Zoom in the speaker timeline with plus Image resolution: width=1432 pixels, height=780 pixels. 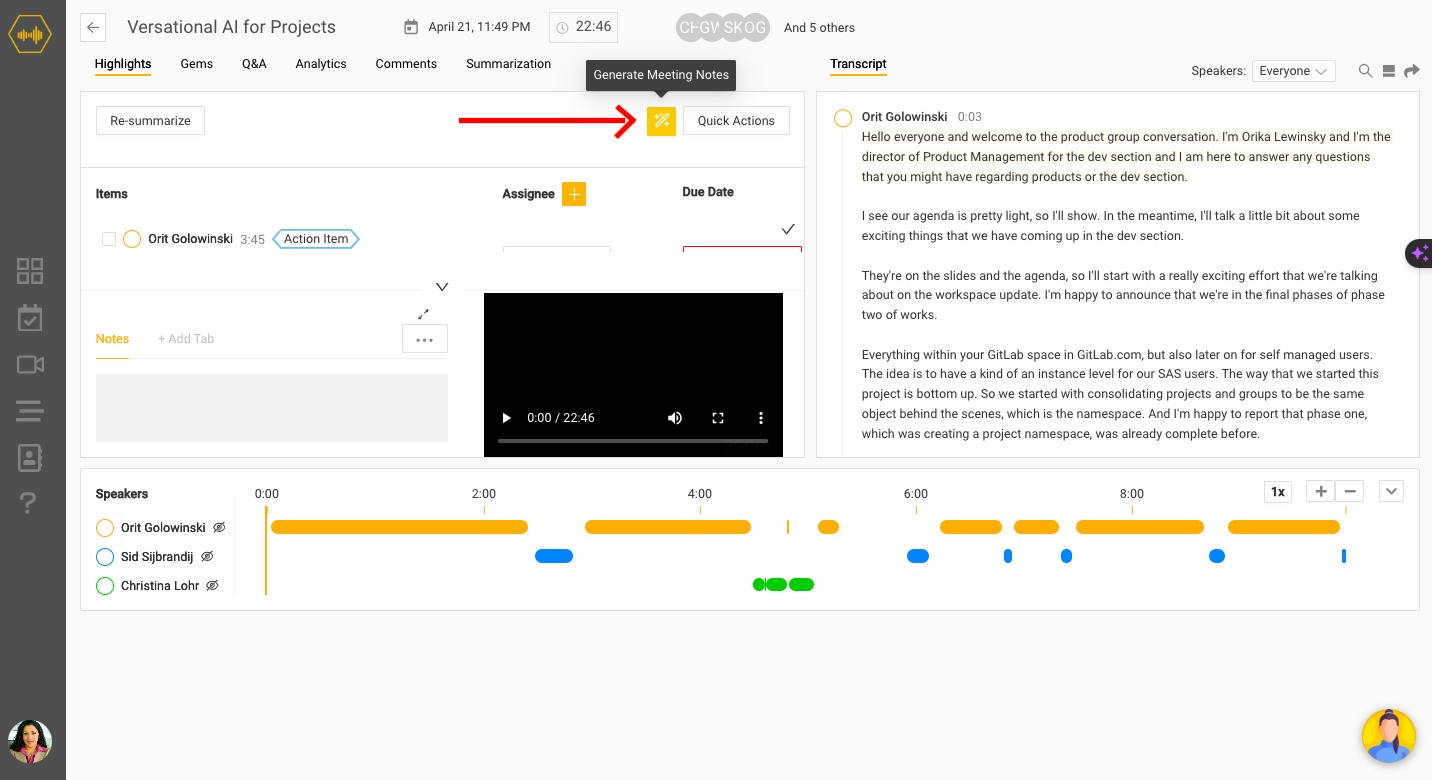click(x=1321, y=491)
